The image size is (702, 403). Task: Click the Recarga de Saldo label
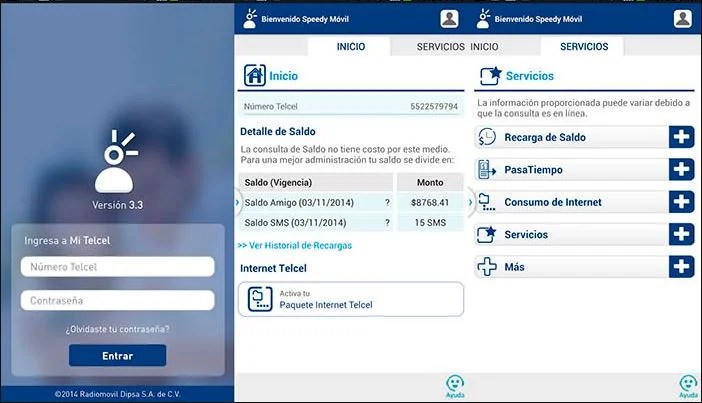click(x=545, y=137)
